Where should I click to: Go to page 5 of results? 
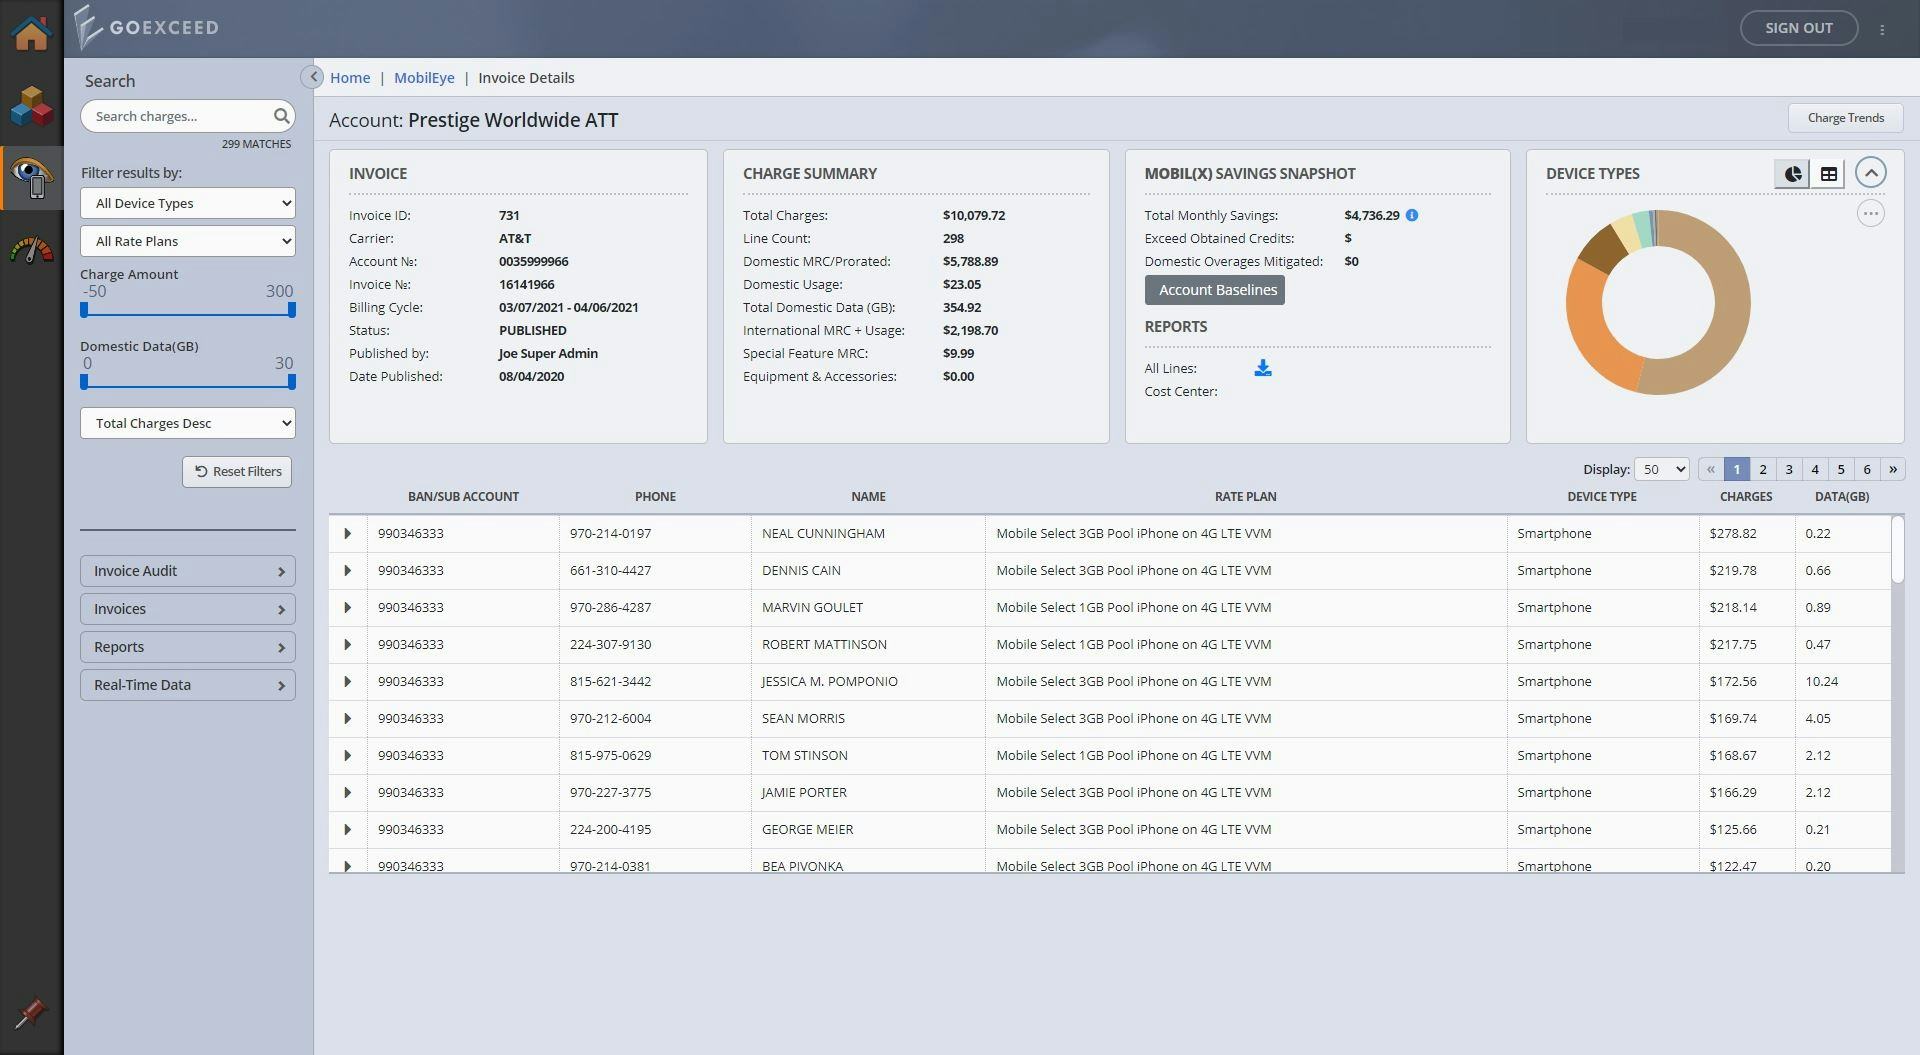(1841, 469)
